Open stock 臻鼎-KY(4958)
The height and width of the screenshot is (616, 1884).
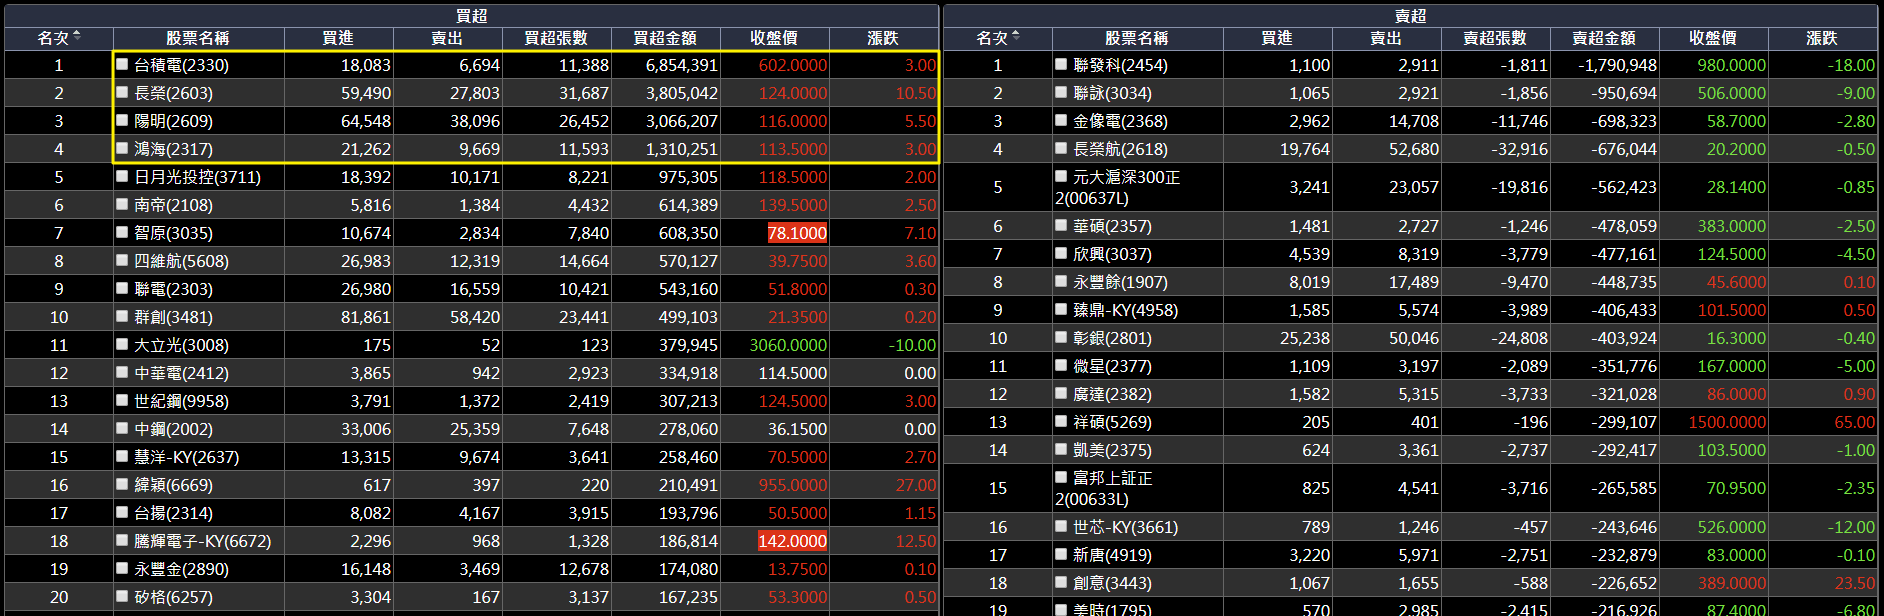[x=1125, y=310]
